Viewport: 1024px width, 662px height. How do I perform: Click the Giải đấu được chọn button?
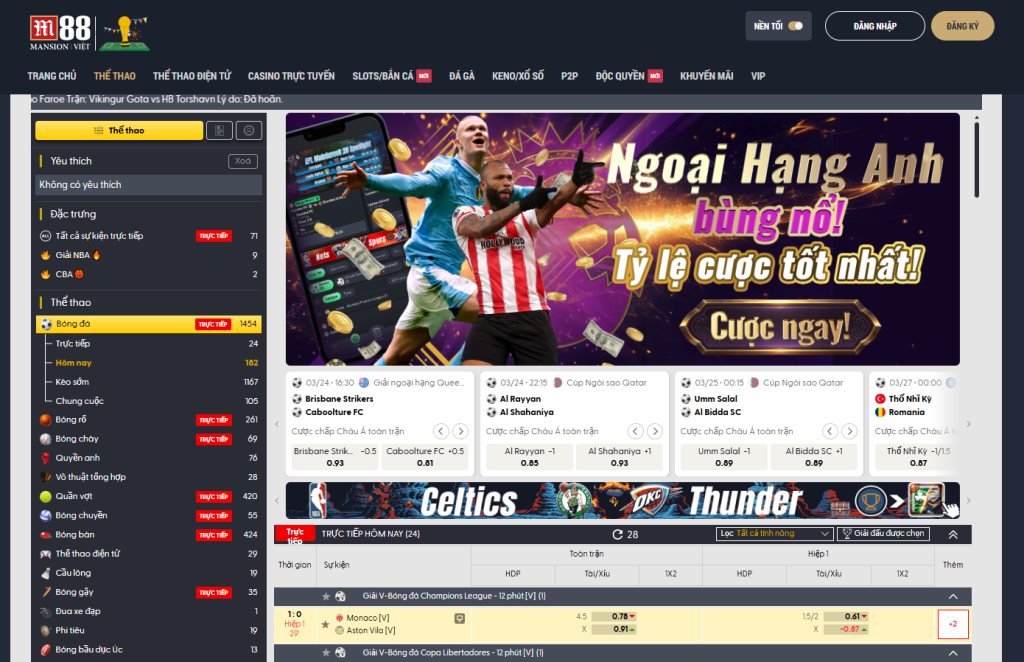(884, 533)
